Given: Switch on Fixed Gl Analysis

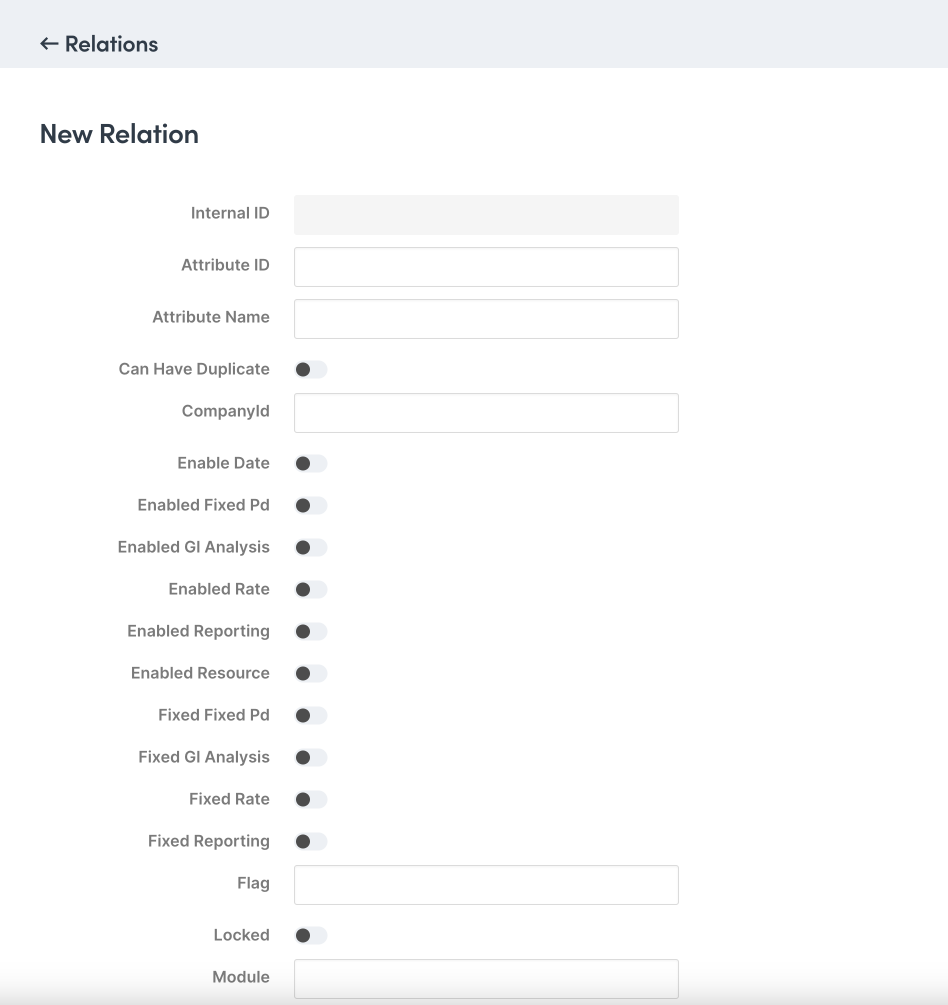Looking at the screenshot, I should [x=310, y=758].
